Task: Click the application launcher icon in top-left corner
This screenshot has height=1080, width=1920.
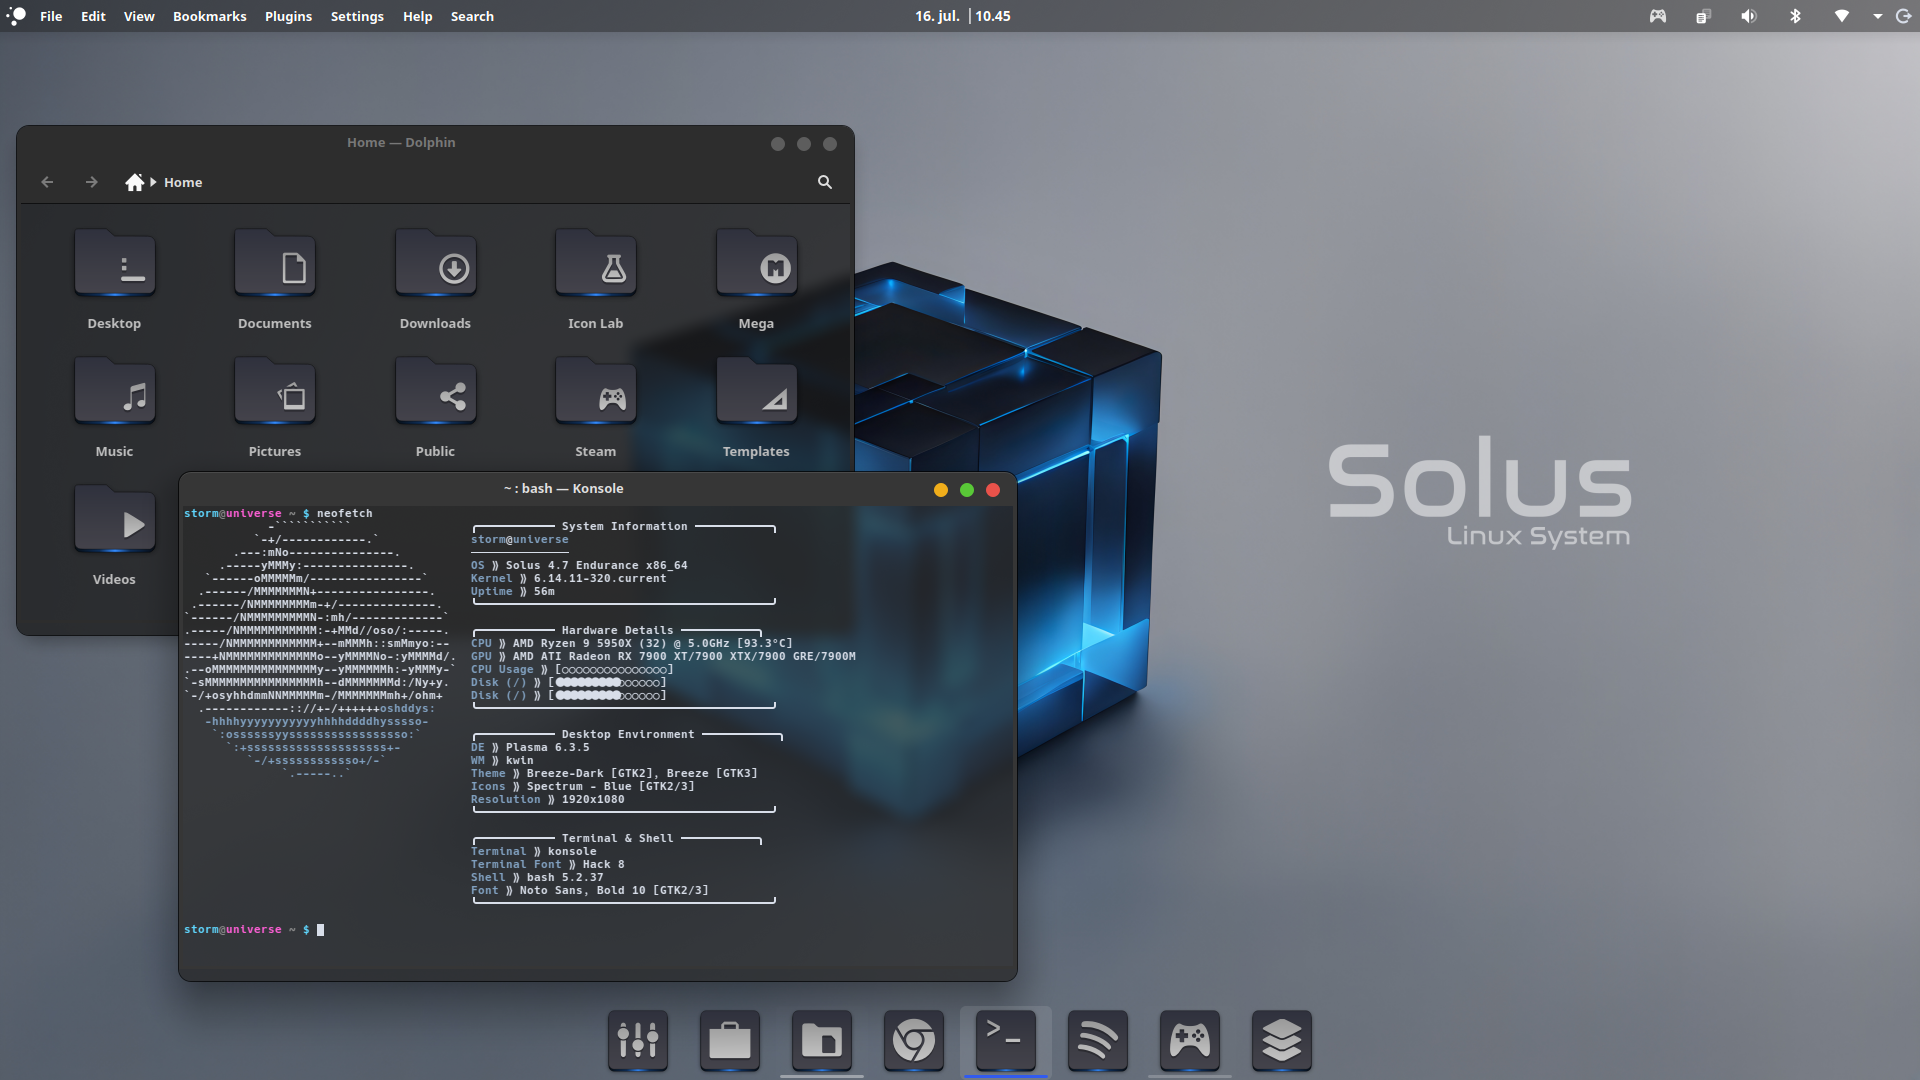Action: pos(16,16)
